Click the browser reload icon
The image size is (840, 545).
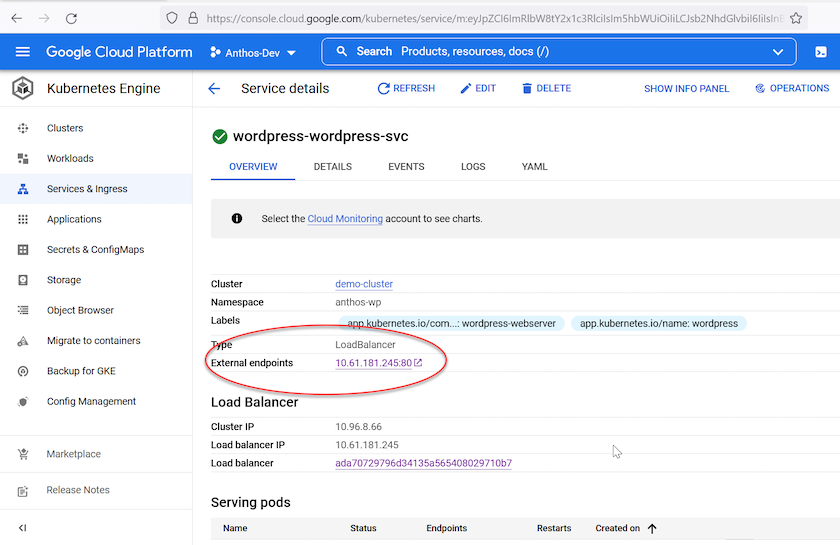[x=71, y=18]
